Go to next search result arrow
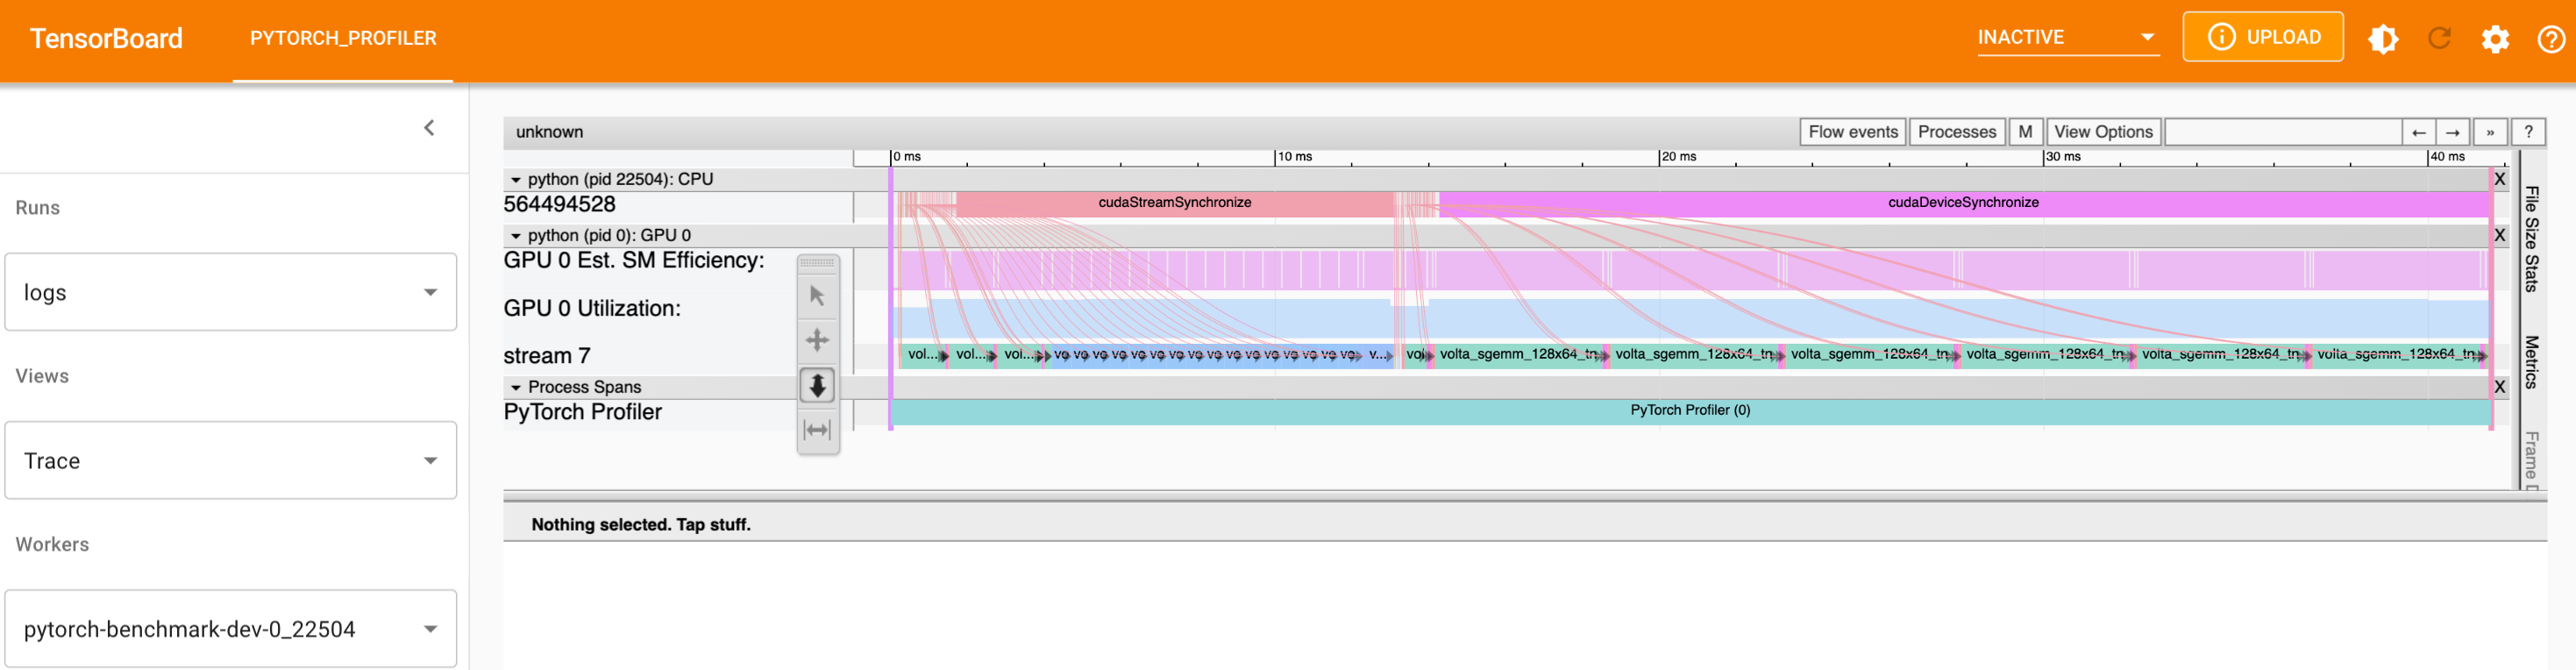Screen dimensions: 2576x670 point(2452,132)
